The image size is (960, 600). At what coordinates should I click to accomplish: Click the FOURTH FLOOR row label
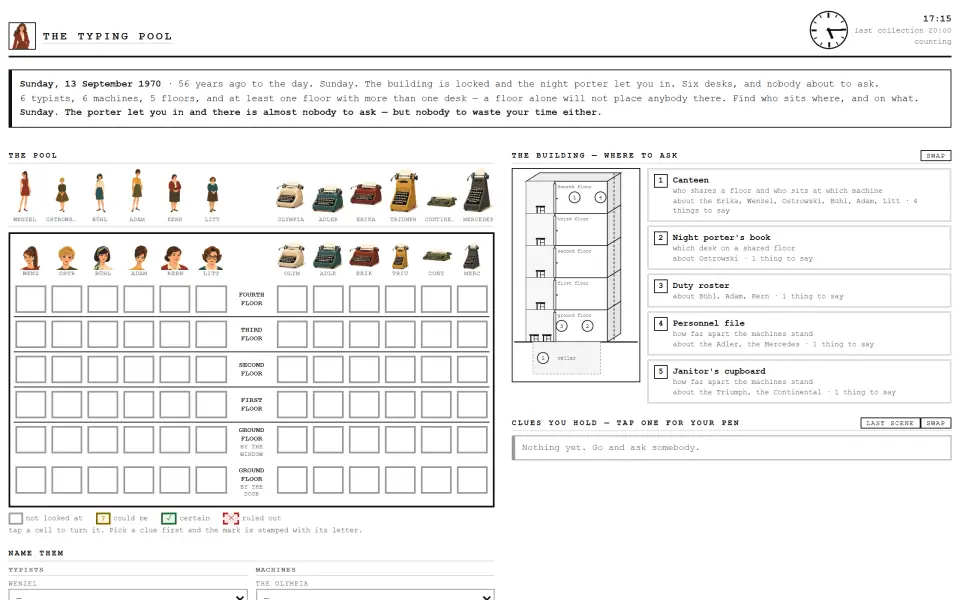[x=252, y=299]
